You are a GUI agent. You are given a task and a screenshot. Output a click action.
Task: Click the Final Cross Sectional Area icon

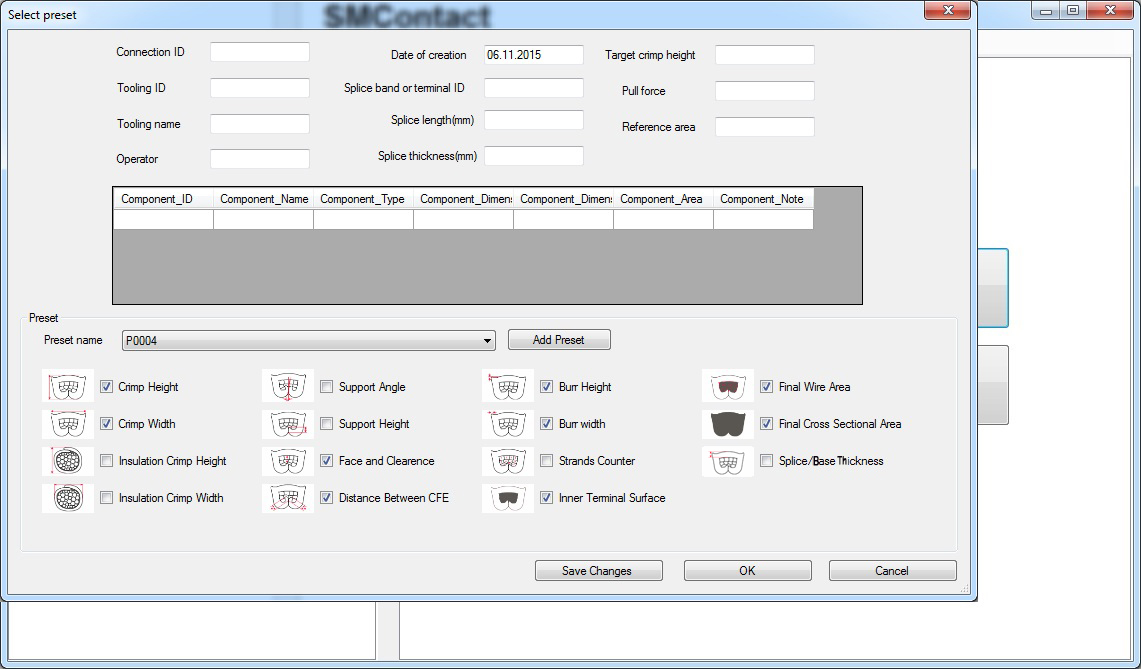pos(728,424)
